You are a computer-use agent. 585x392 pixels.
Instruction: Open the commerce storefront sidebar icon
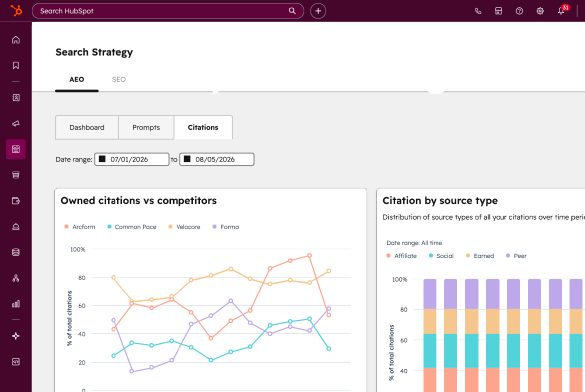[16, 175]
